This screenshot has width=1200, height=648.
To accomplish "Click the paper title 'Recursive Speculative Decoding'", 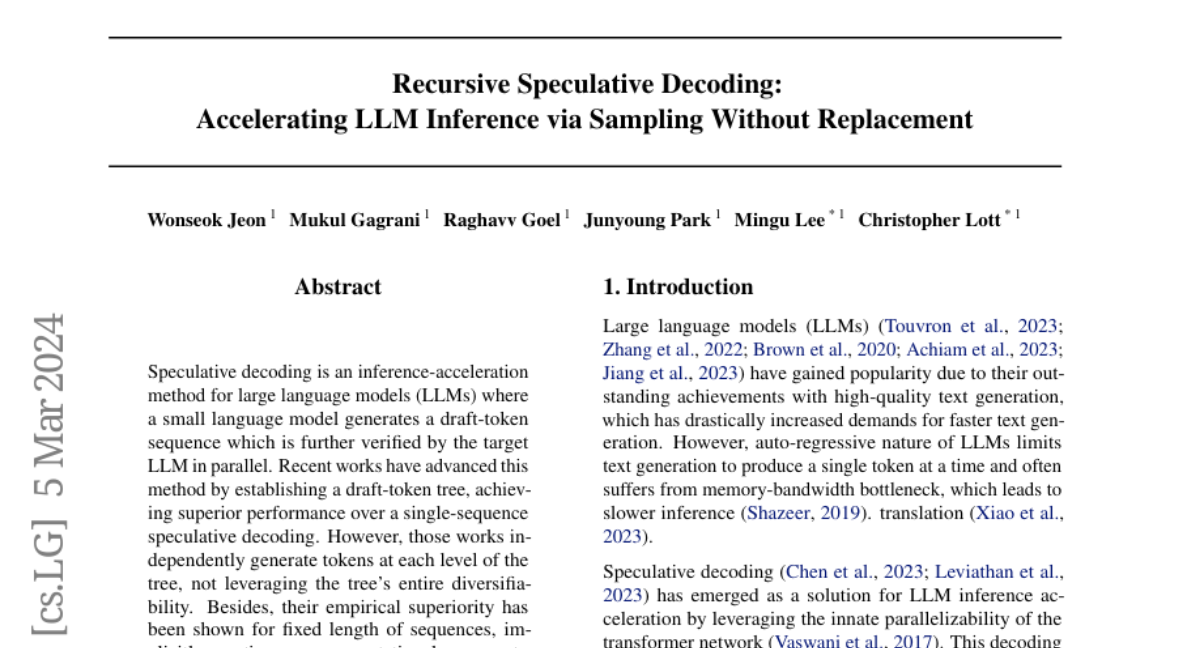I will 585,84.
